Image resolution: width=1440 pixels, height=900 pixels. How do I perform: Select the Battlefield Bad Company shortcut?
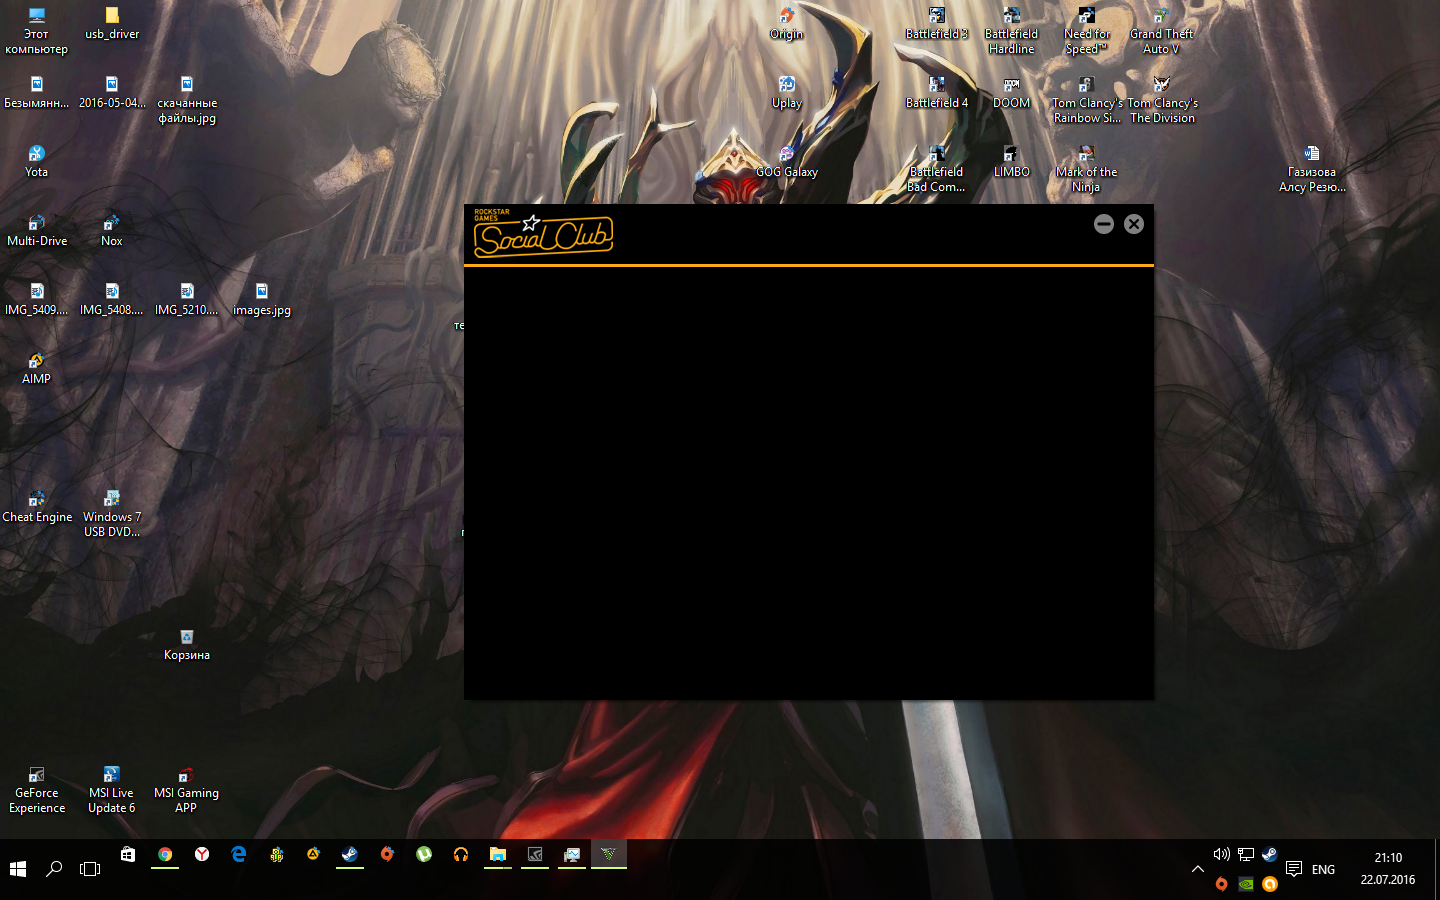point(937,169)
